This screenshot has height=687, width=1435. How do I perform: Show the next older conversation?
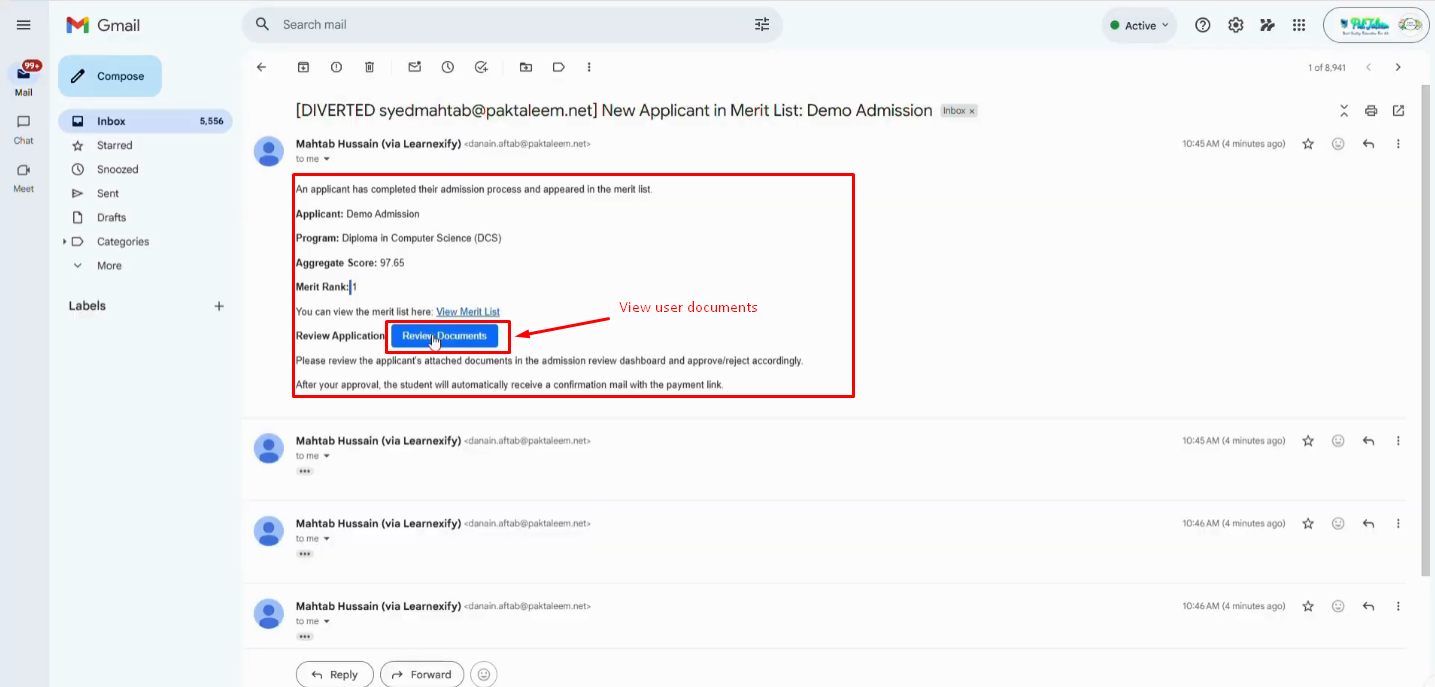pyautogui.click(x=1398, y=67)
